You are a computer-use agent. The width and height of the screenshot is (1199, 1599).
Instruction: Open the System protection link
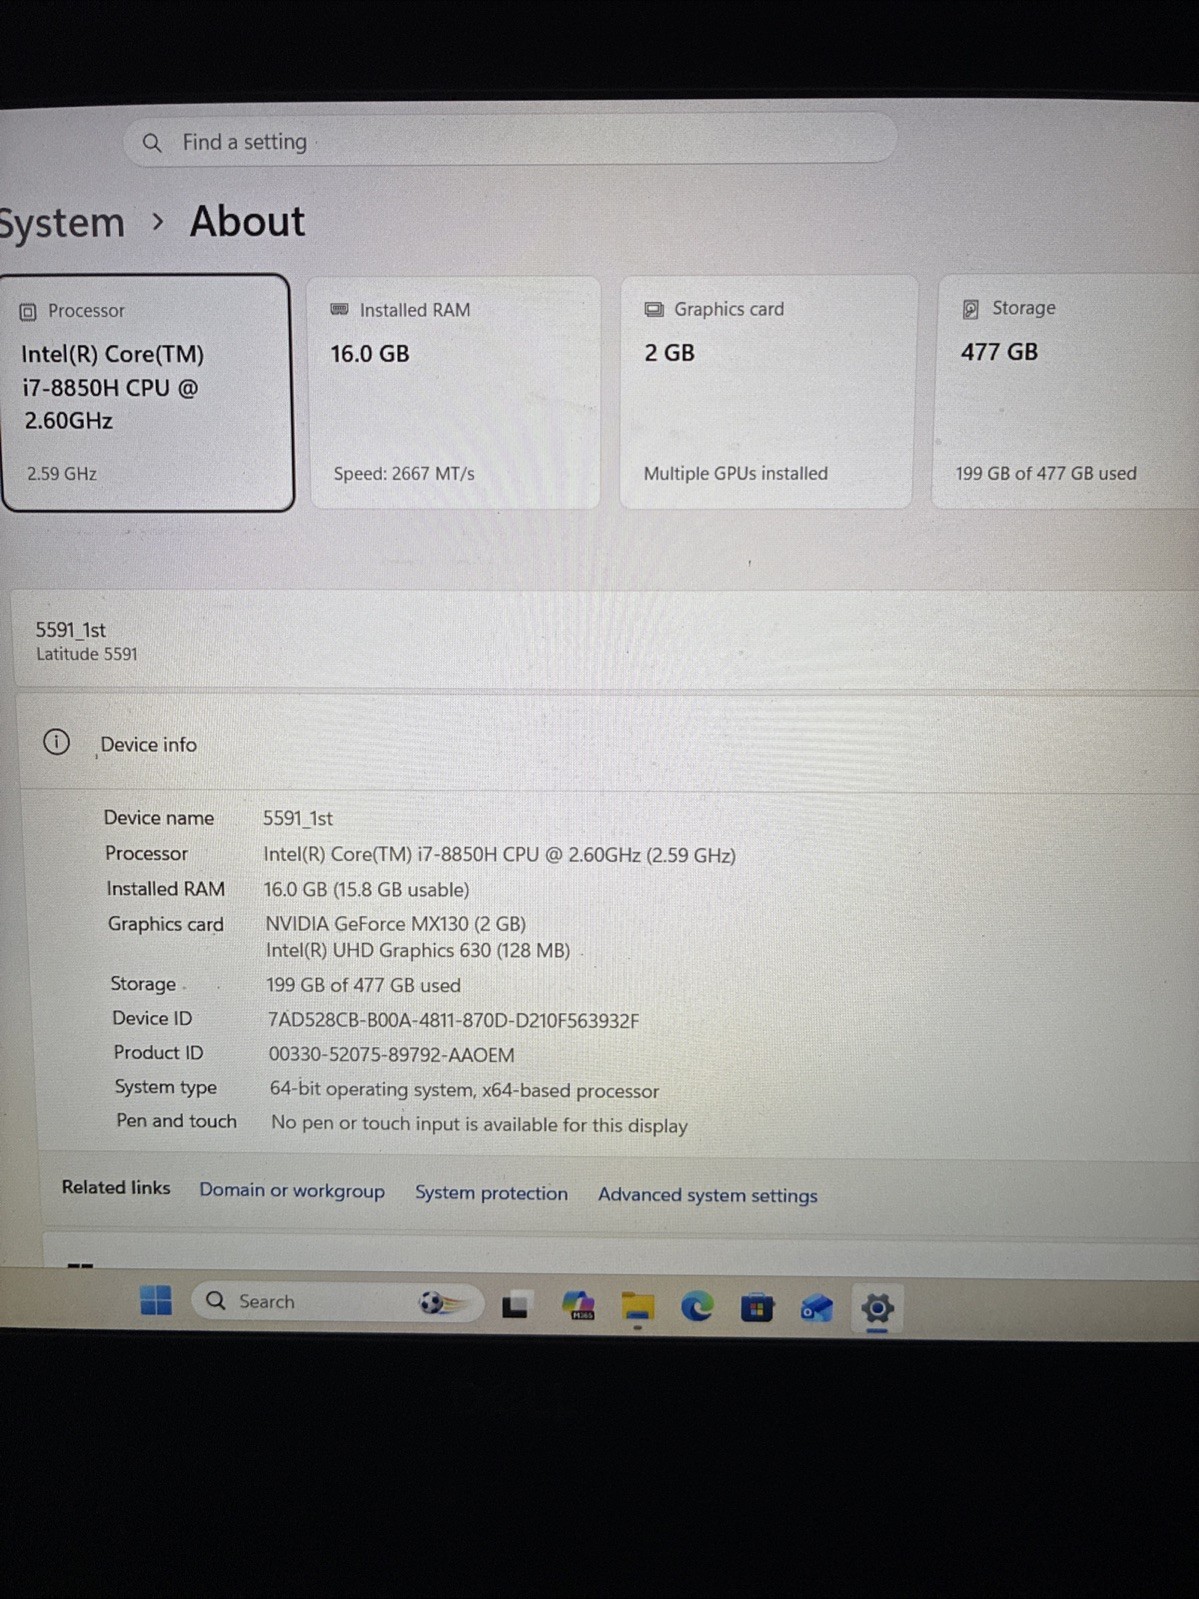click(x=491, y=1193)
